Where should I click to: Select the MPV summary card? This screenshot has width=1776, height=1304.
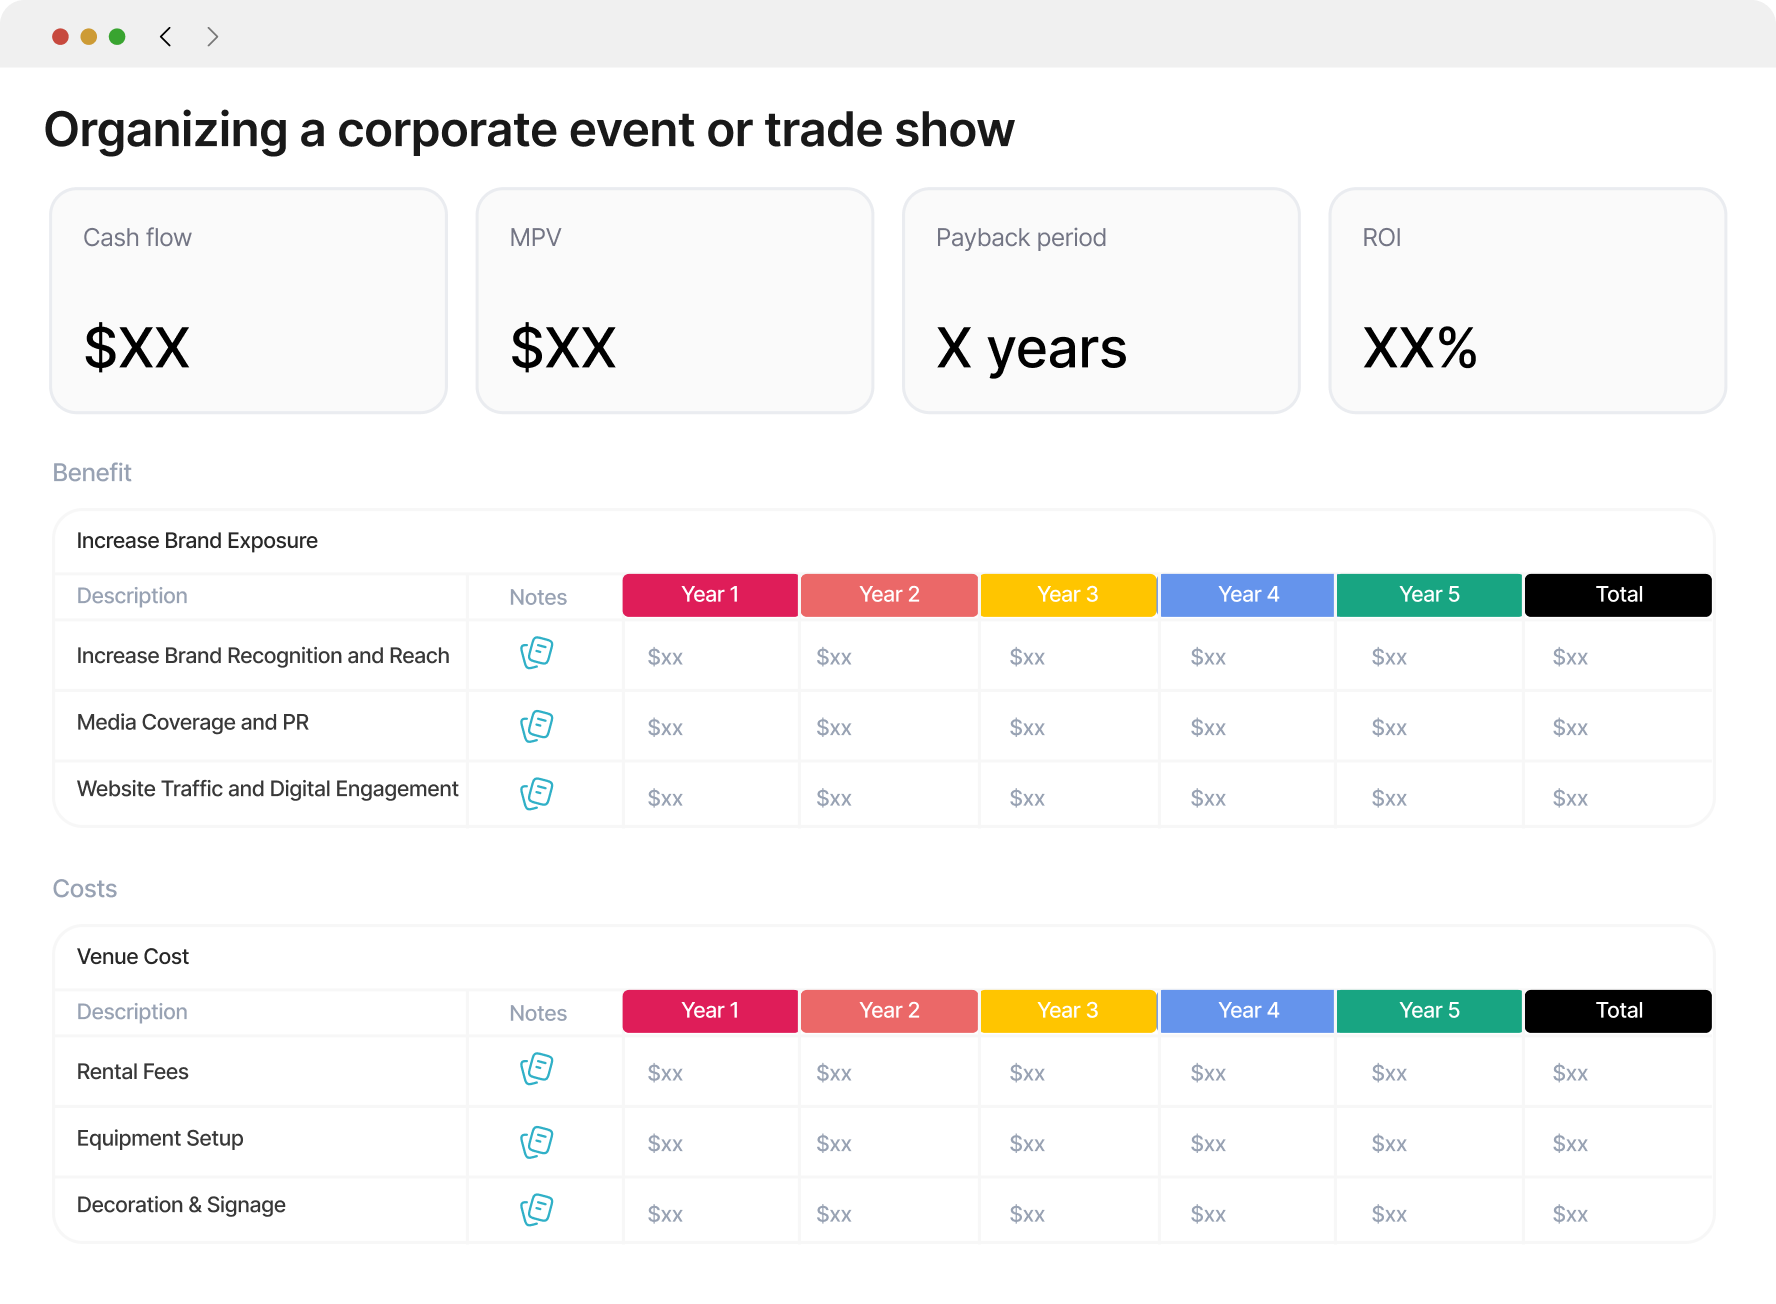click(675, 301)
